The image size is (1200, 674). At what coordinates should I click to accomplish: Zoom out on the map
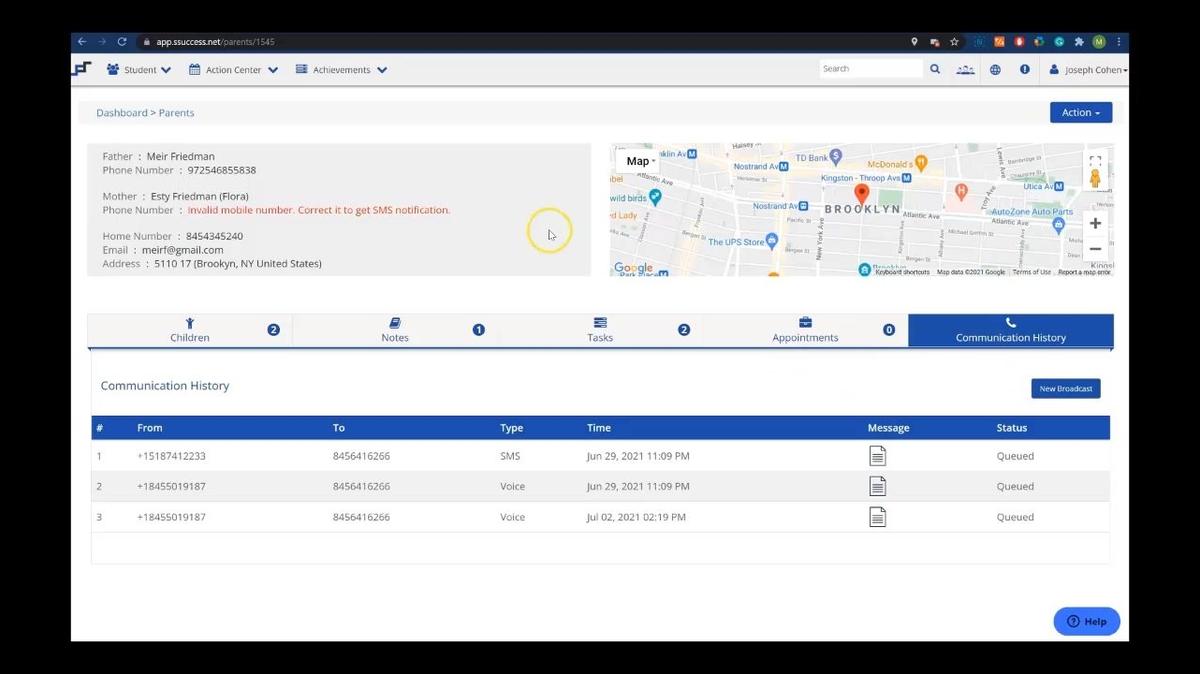point(1095,249)
